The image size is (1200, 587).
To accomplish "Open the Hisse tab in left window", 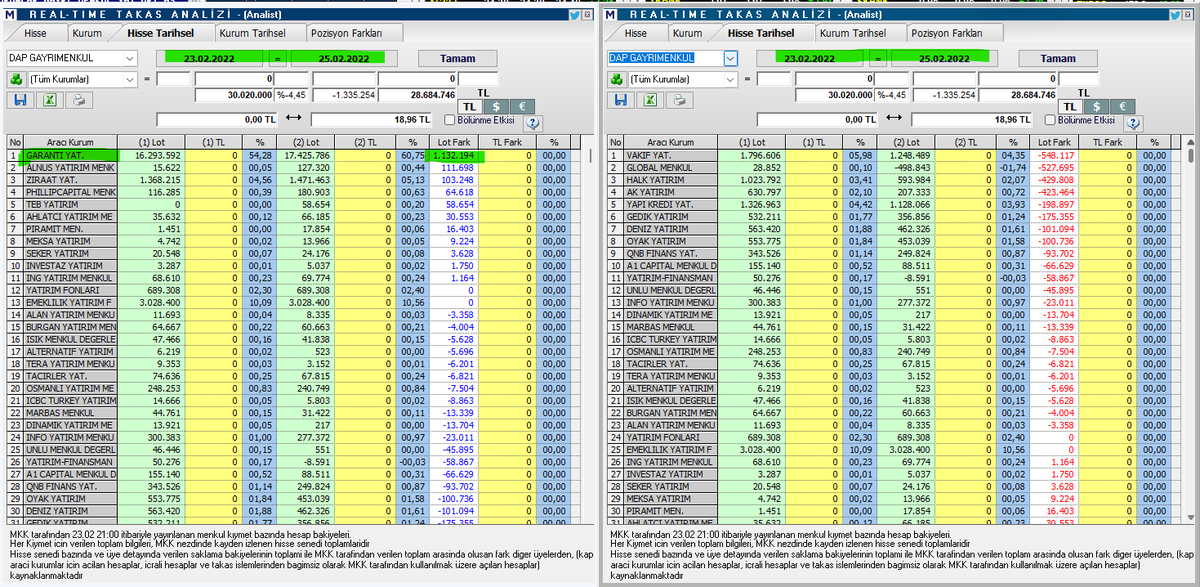I will (35, 33).
